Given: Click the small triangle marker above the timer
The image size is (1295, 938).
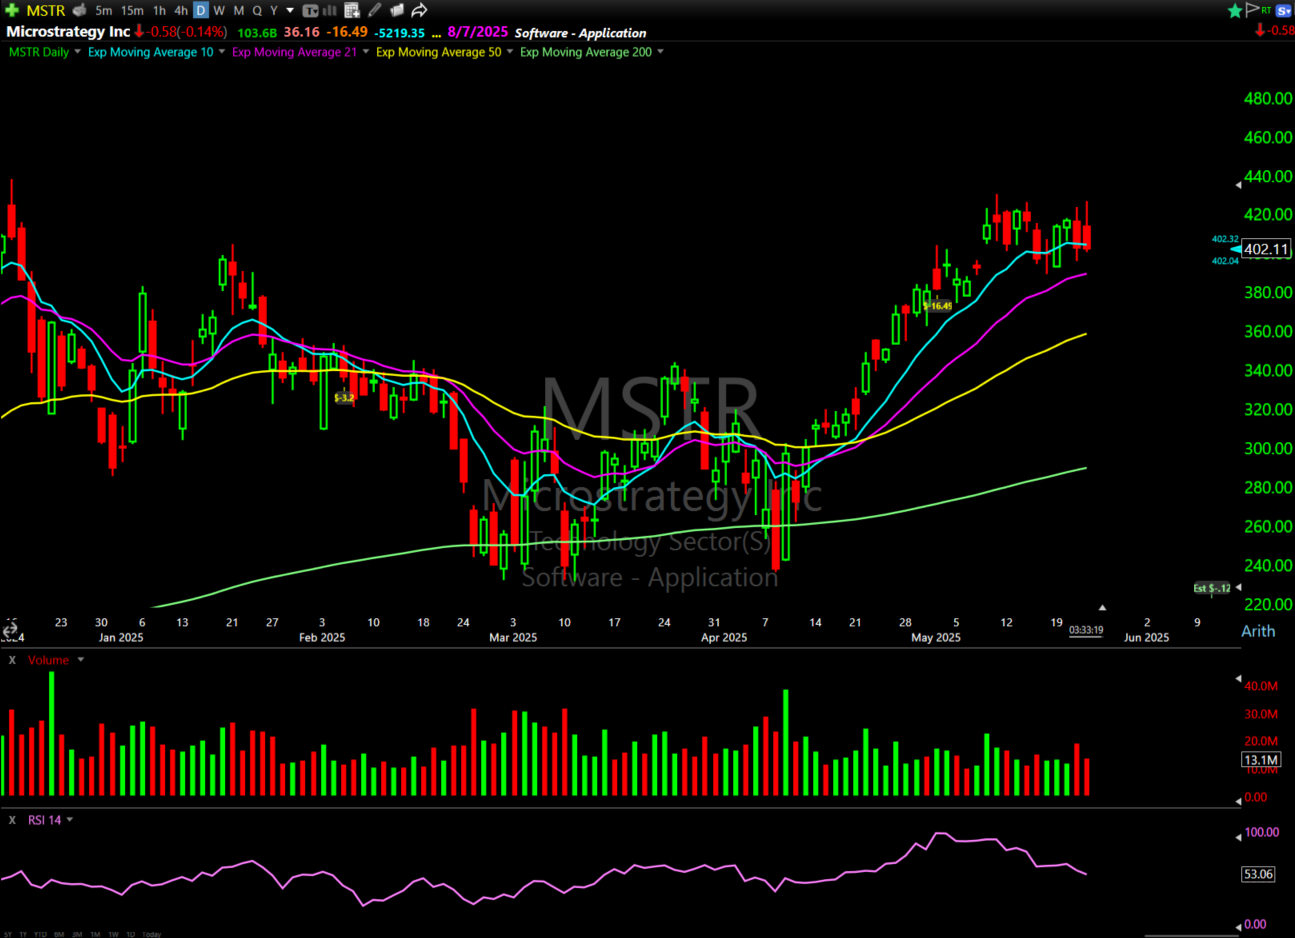Looking at the screenshot, I should pos(1102,607).
